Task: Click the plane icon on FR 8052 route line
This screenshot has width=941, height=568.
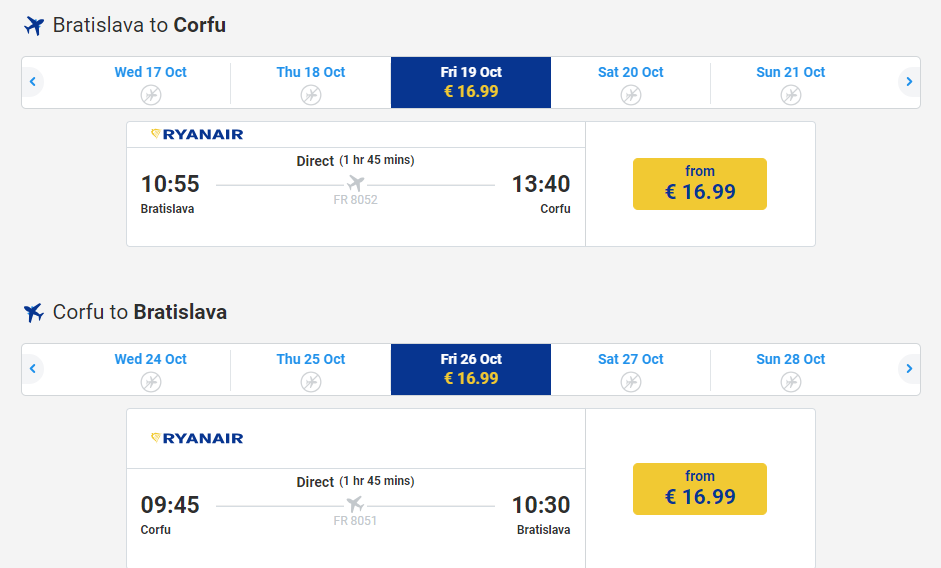Action: pos(356,184)
